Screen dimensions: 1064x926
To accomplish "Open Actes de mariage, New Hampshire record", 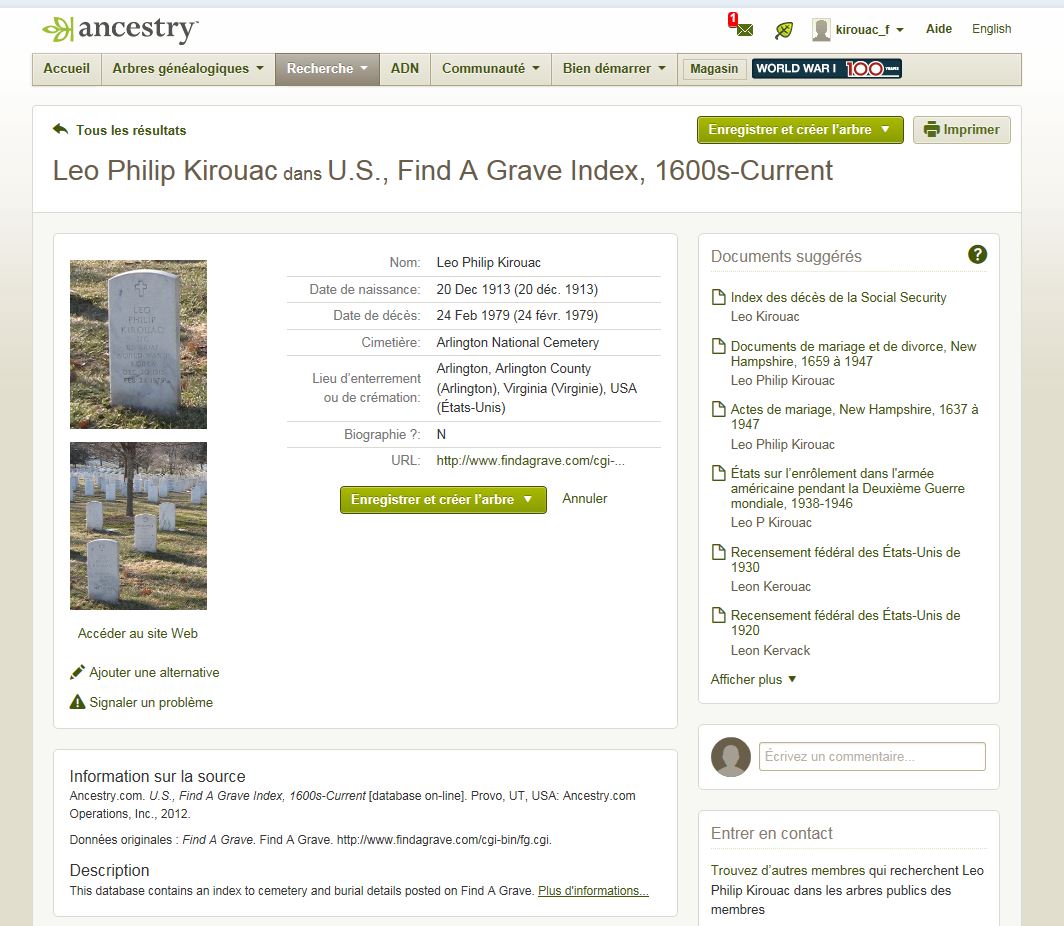I will point(854,417).
